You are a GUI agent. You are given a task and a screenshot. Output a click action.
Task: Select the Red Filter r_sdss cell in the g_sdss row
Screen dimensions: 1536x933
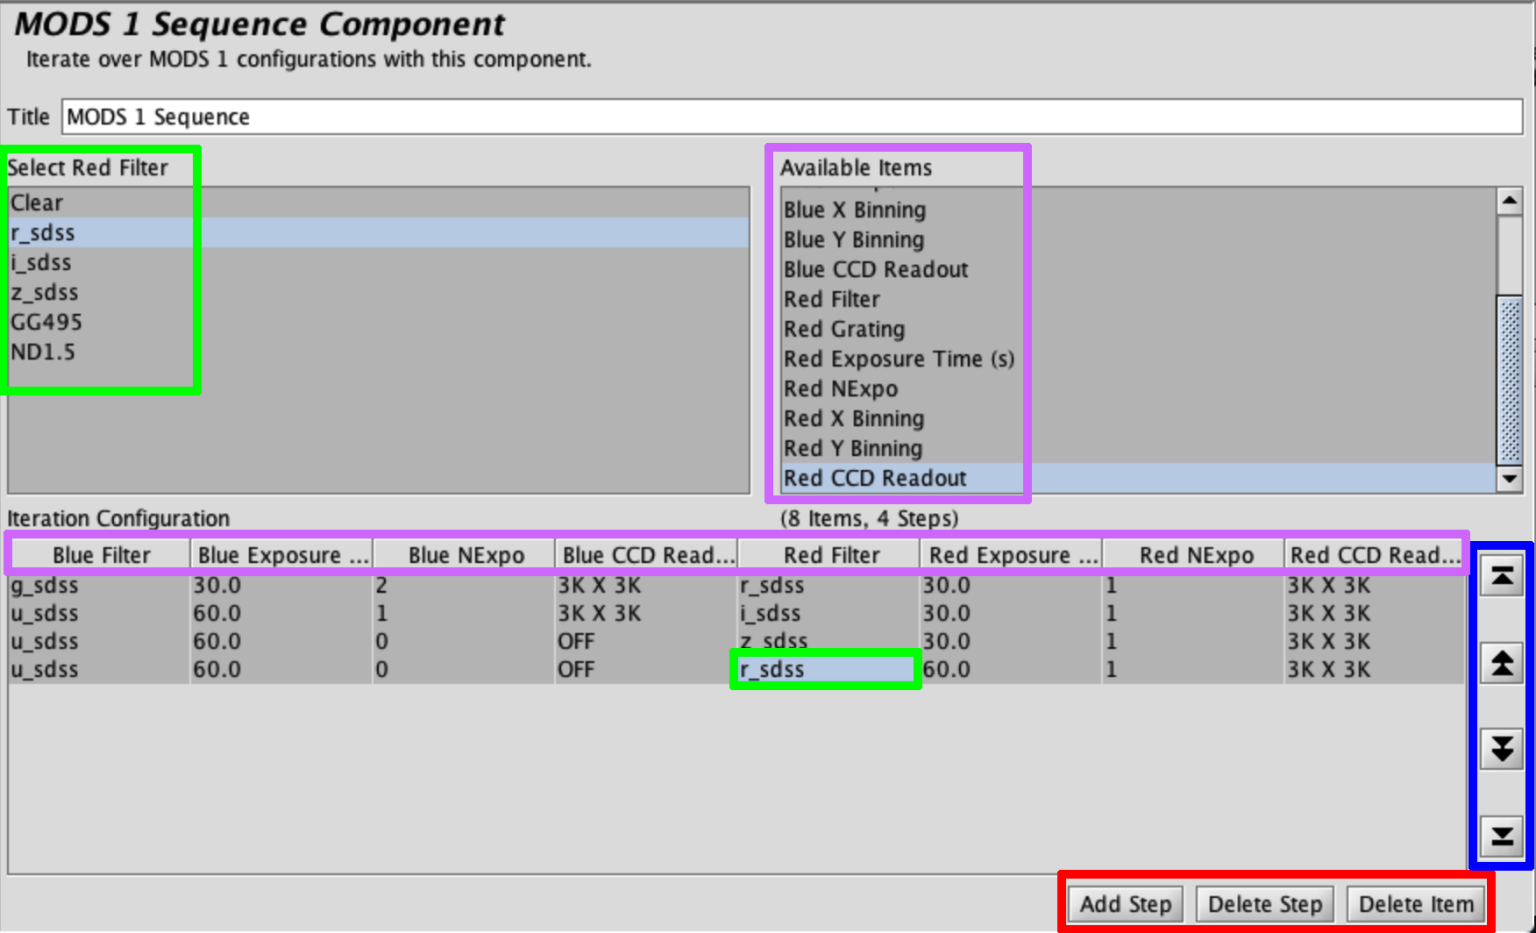coord(828,585)
